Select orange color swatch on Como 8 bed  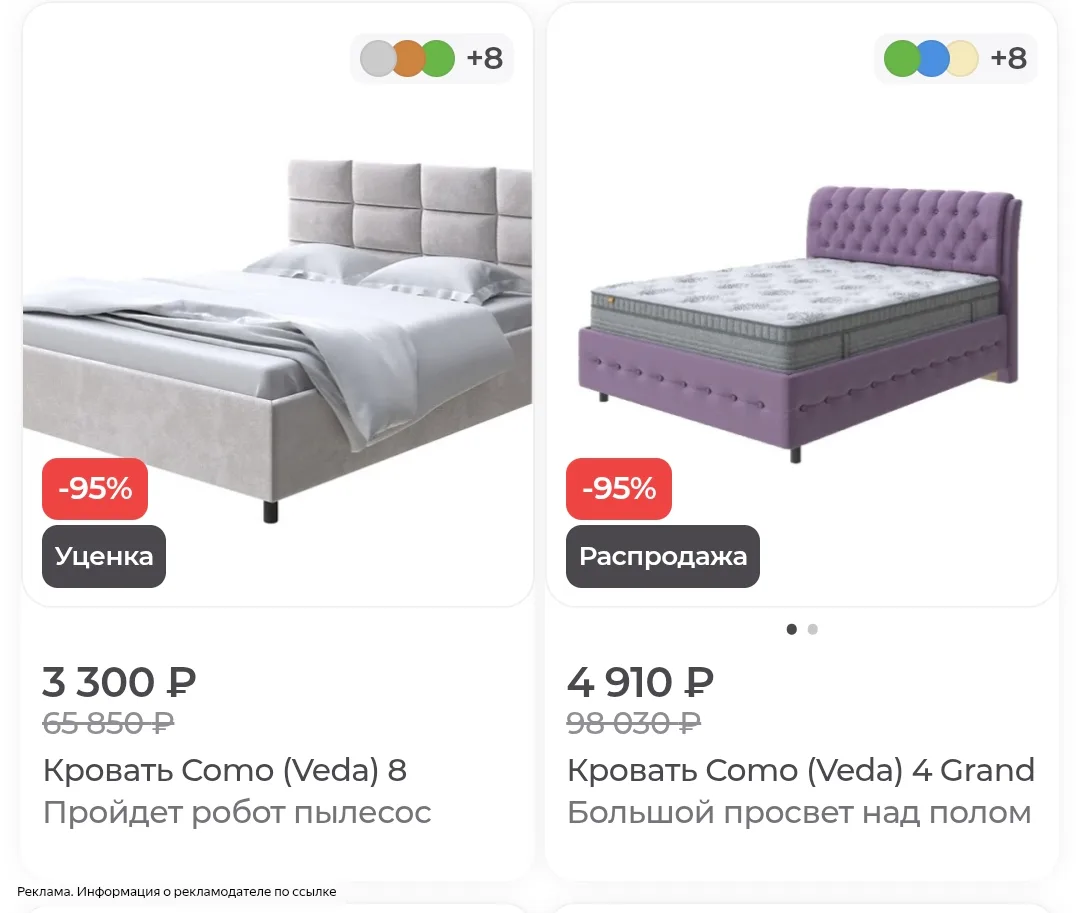[408, 59]
